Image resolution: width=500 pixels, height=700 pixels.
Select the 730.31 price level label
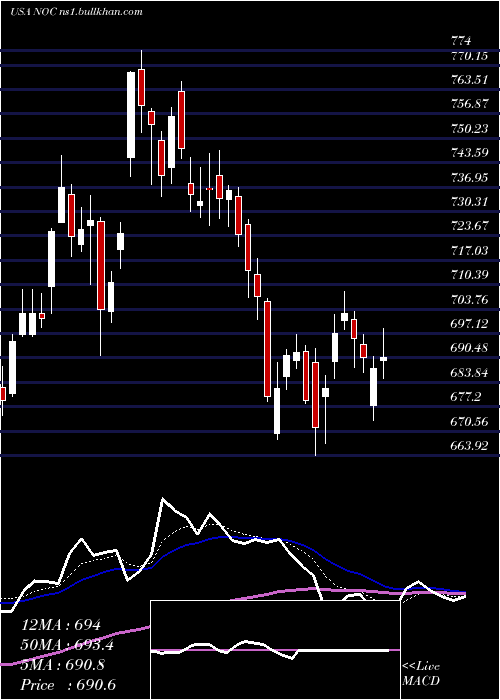469,202
